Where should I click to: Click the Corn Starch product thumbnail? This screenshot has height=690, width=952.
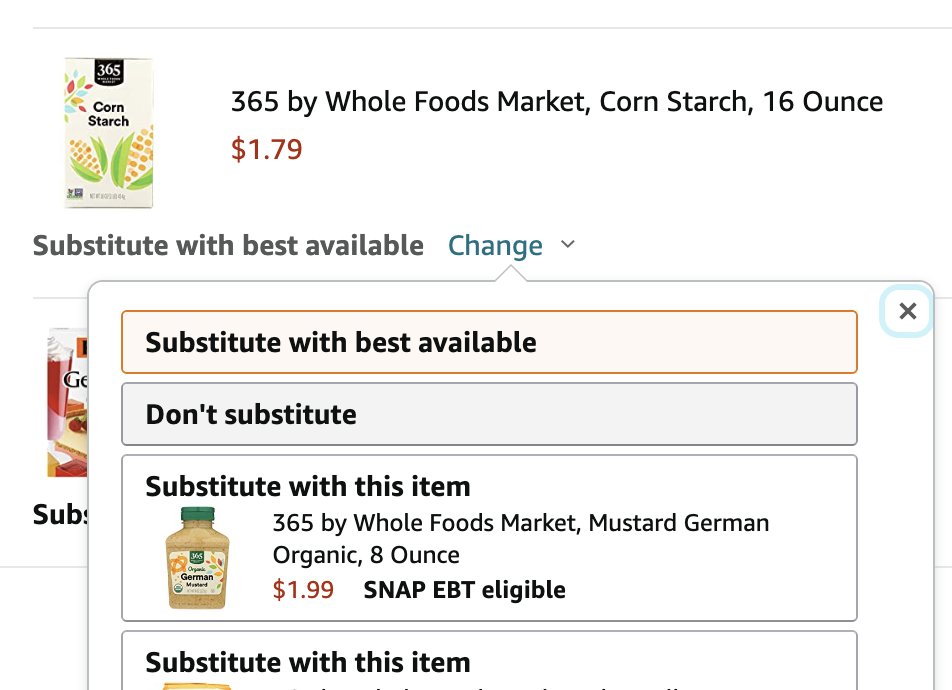[x=109, y=132]
